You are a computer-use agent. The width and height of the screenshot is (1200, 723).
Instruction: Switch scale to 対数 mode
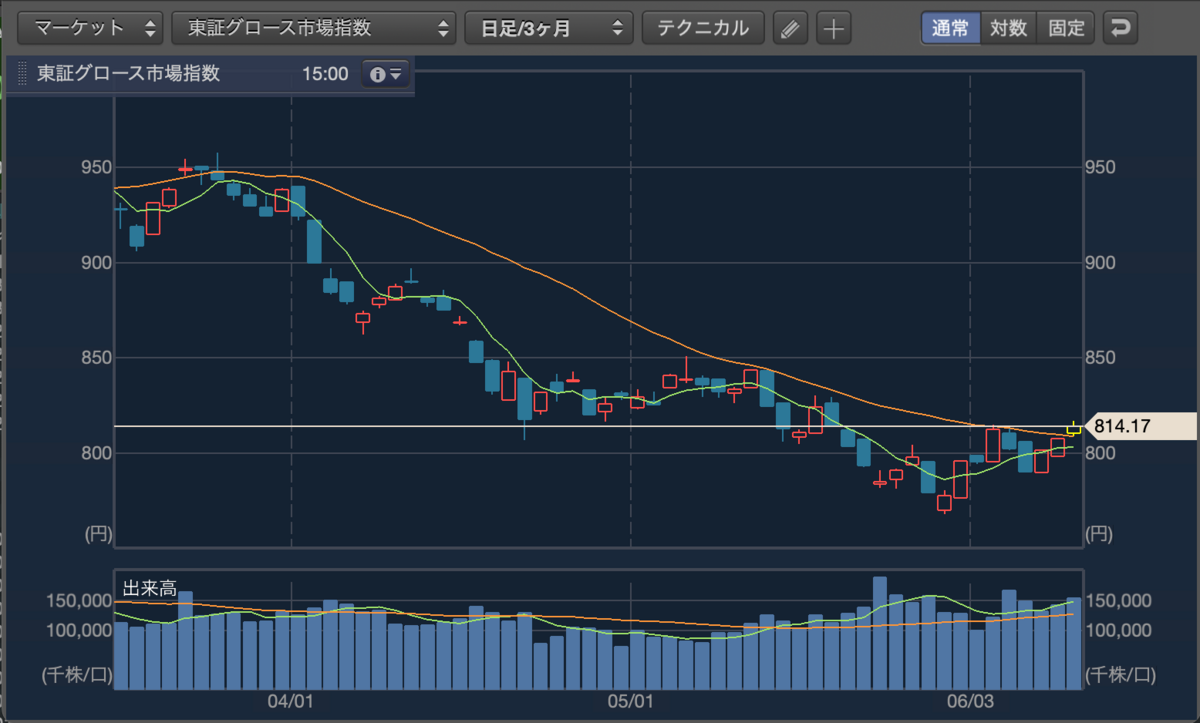point(1008,27)
